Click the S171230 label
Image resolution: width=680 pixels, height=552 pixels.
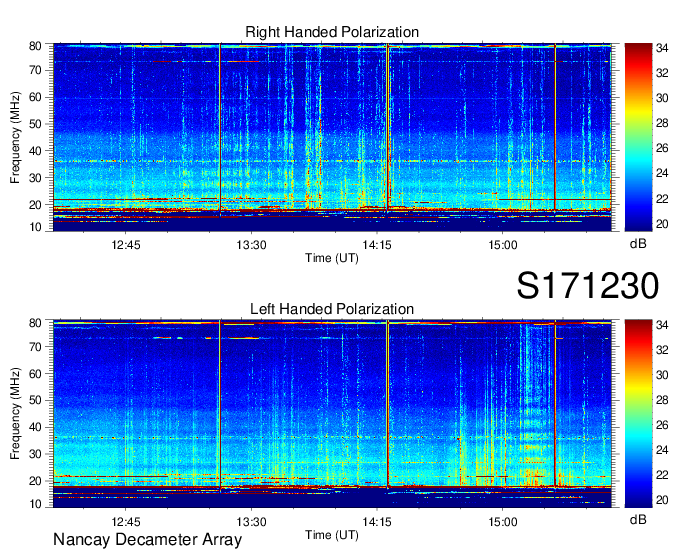(x=588, y=285)
